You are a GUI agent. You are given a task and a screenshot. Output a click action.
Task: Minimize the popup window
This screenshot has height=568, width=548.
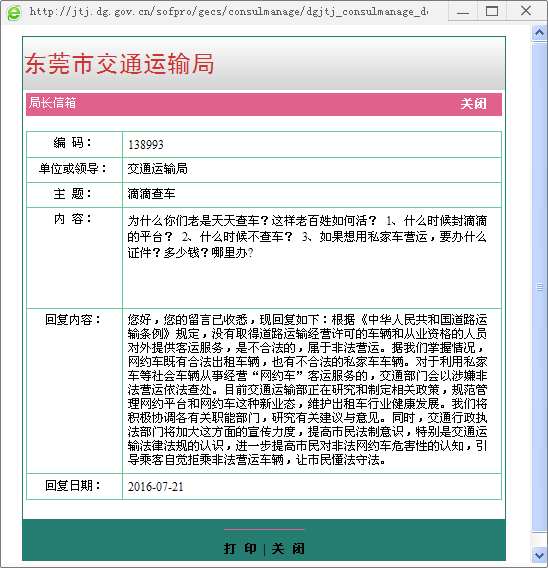point(463,11)
